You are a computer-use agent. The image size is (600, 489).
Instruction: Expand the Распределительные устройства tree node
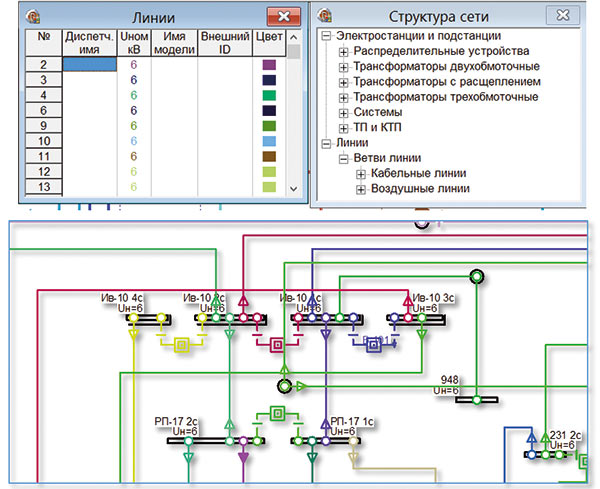coord(343,51)
